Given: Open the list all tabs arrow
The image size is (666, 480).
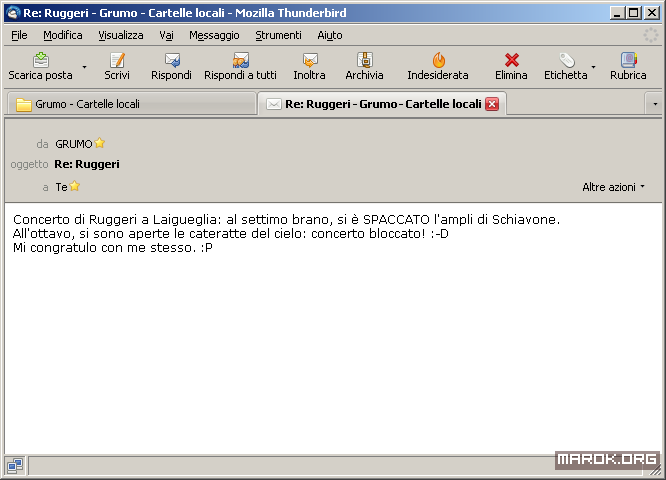Looking at the screenshot, I should pos(655,104).
